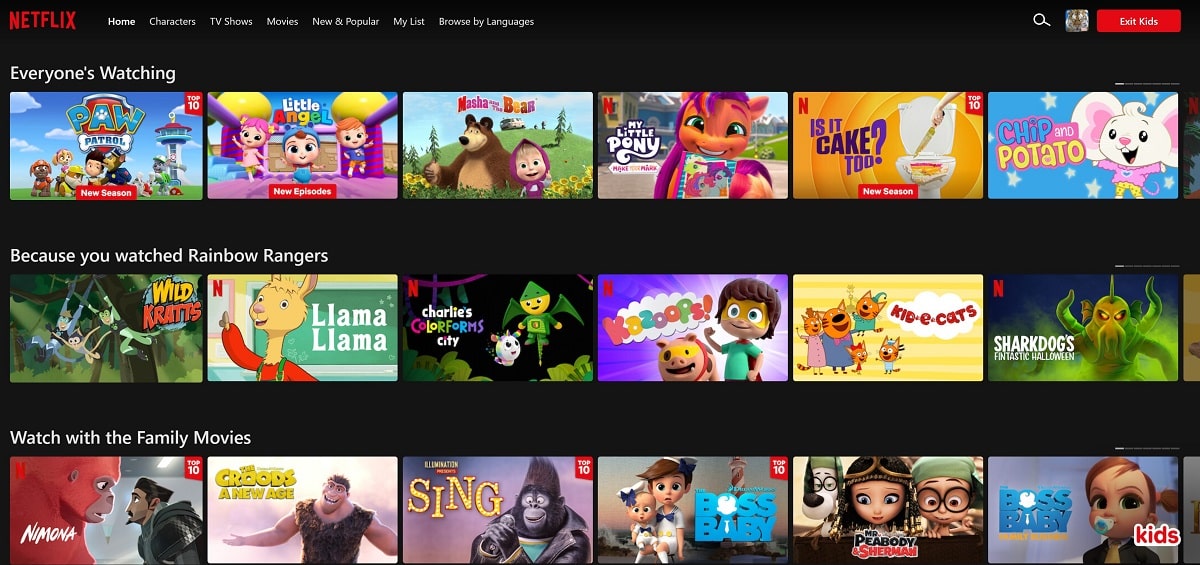Image resolution: width=1200 pixels, height=565 pixels.
Task: Click Top 10 badge on Sing
Action: point(584,467)
